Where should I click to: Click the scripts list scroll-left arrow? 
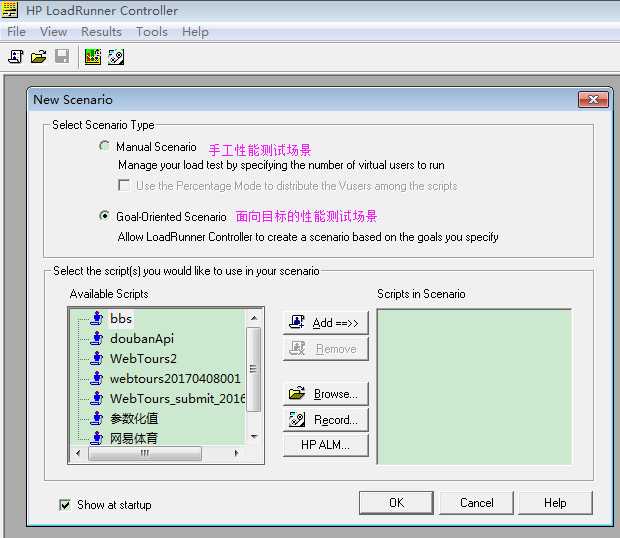[x=78, y=453]
